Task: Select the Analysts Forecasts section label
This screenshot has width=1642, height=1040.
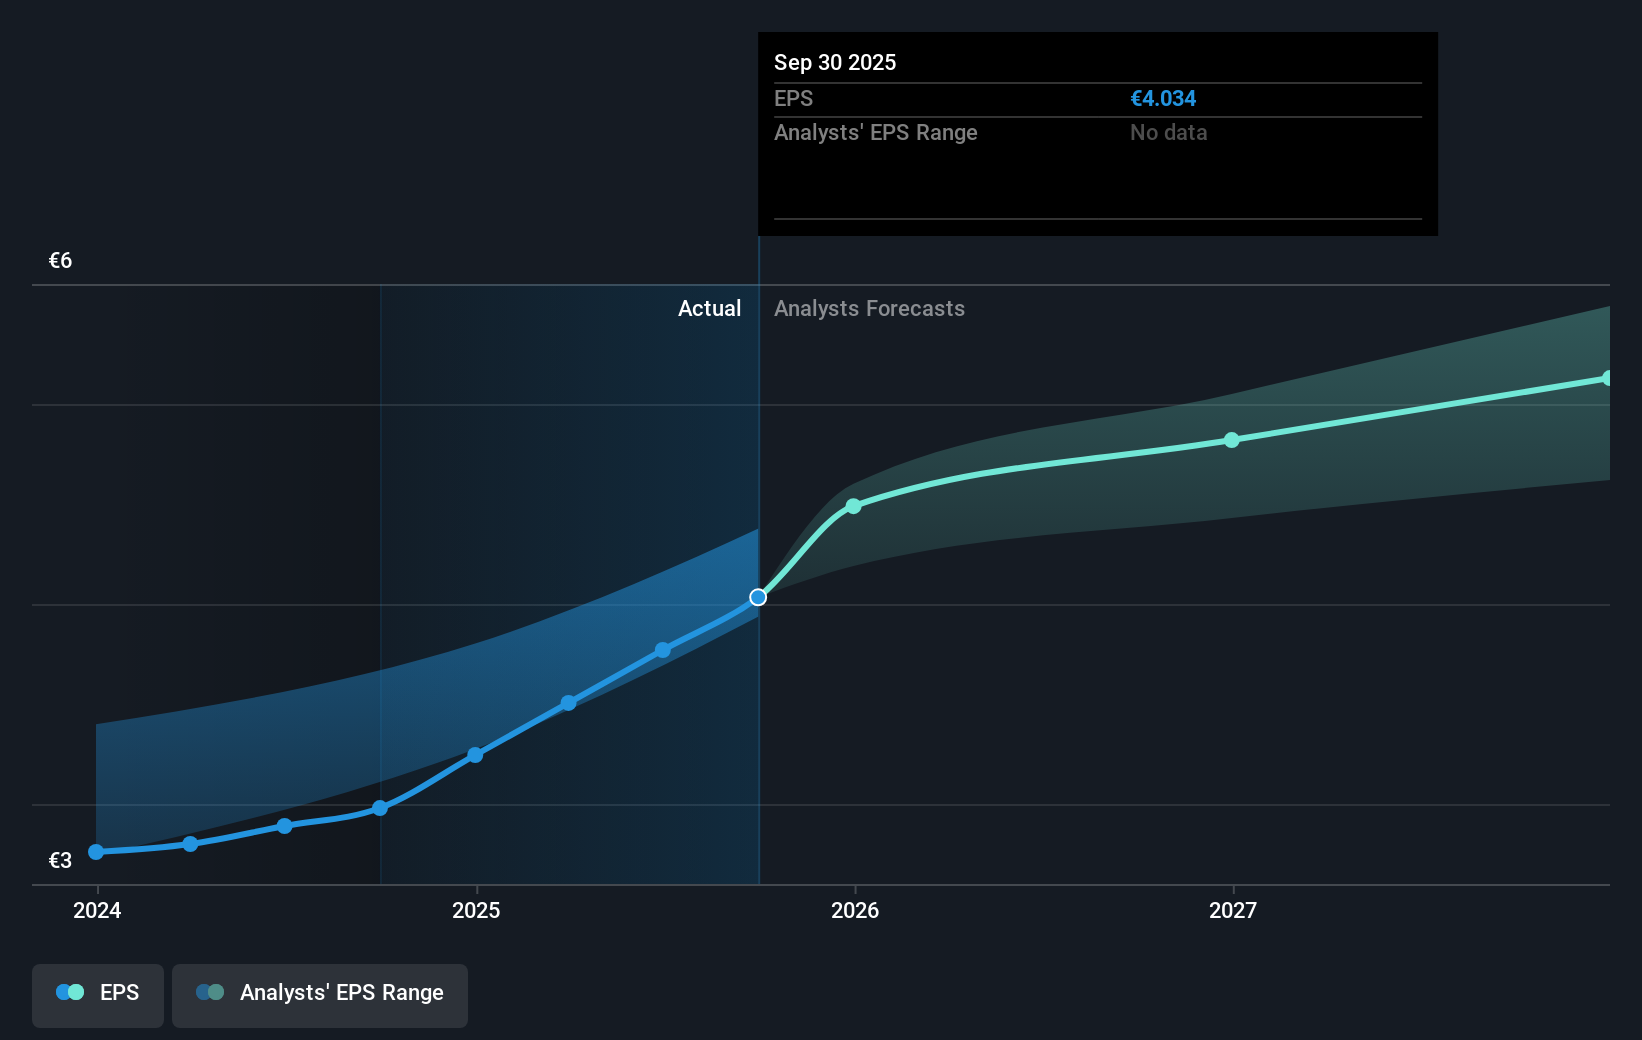Action: point(869,308)
